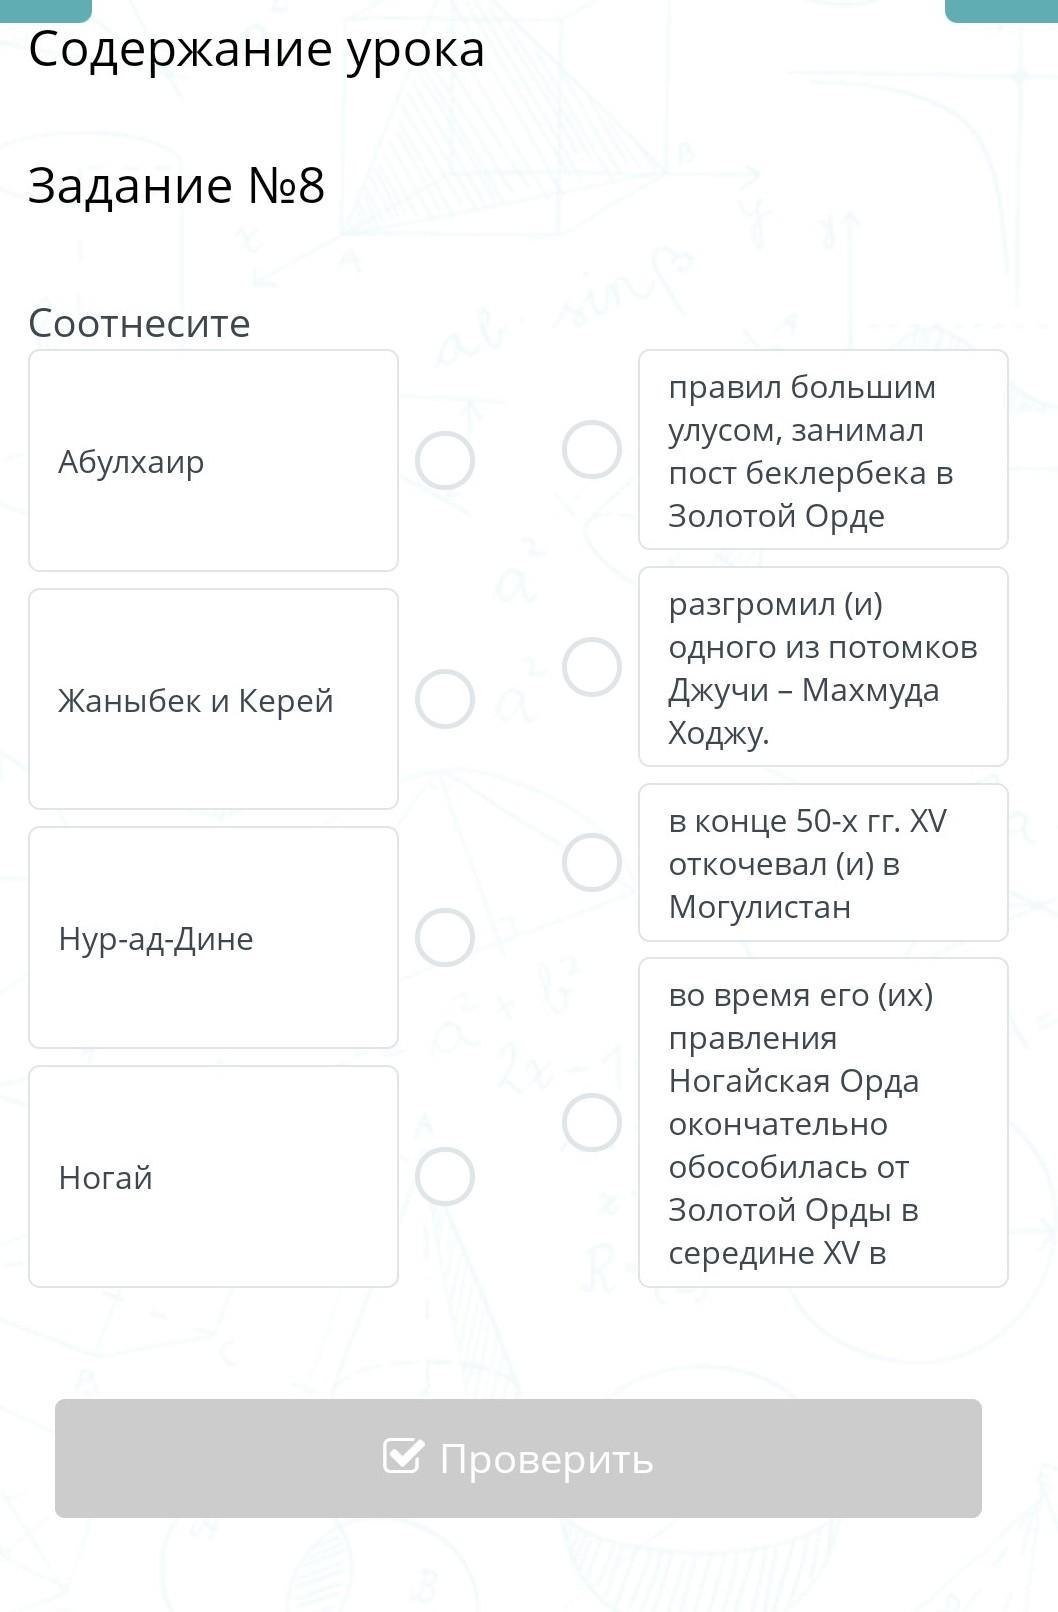Select circle beside откочевал в Могулистан answer
1058x1612 pixels.
(592, 863)
